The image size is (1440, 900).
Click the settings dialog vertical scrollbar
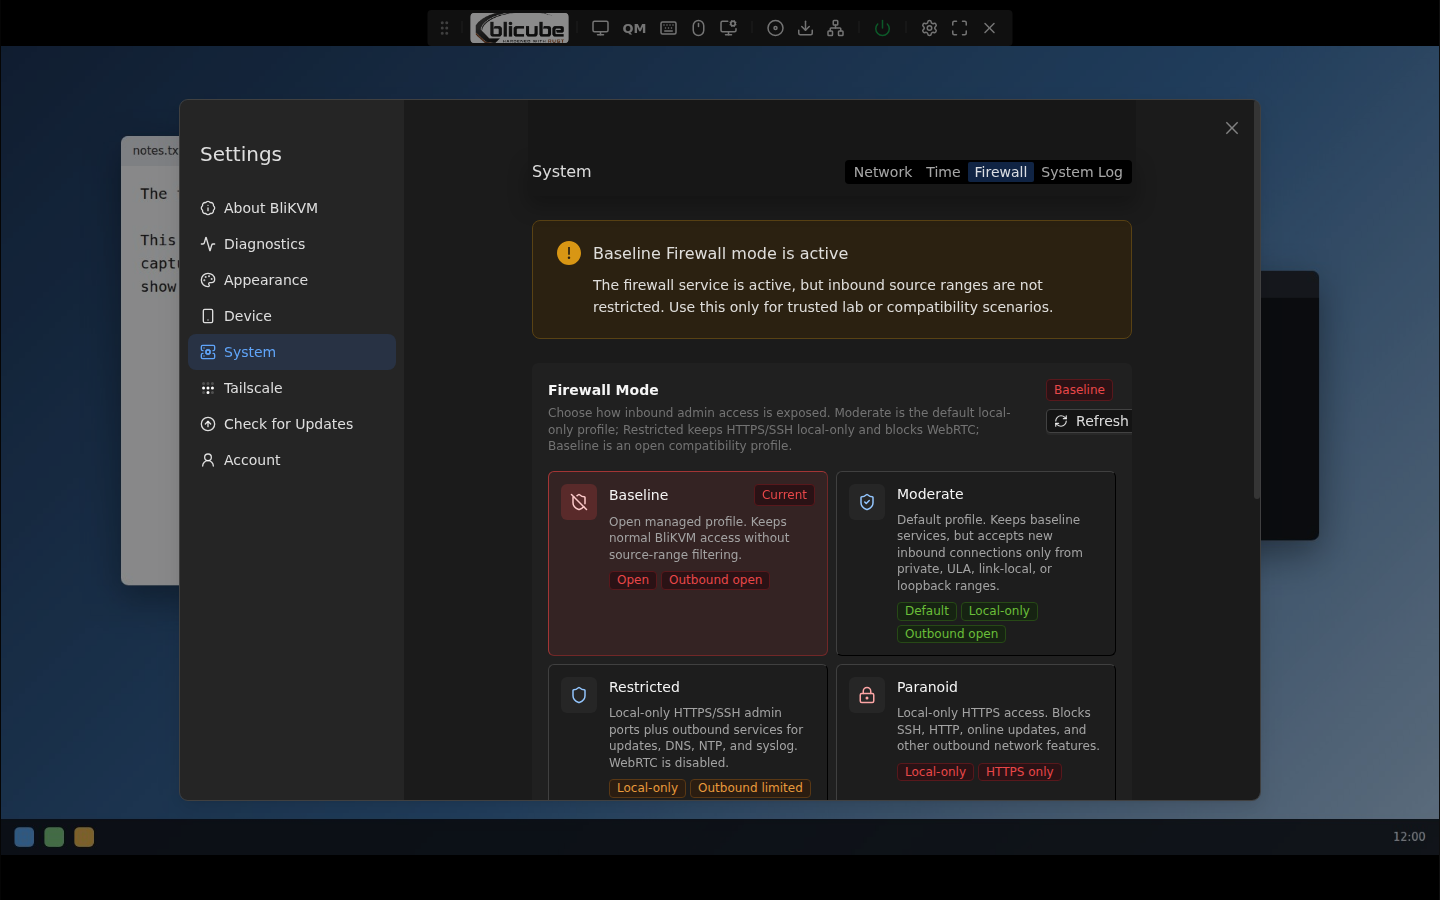[1256, 300]
